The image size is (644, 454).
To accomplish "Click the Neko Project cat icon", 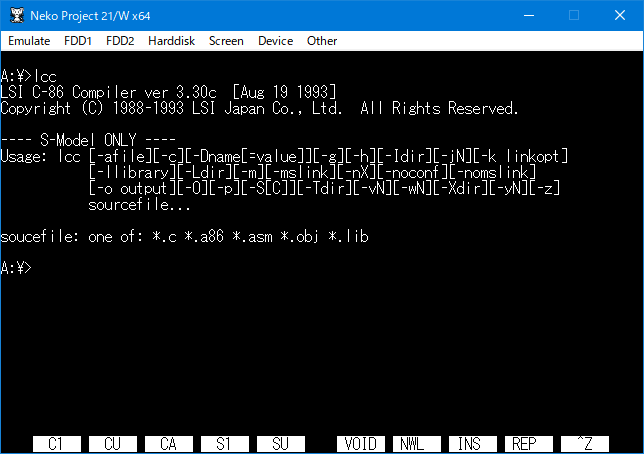I will tap(17, 15).
